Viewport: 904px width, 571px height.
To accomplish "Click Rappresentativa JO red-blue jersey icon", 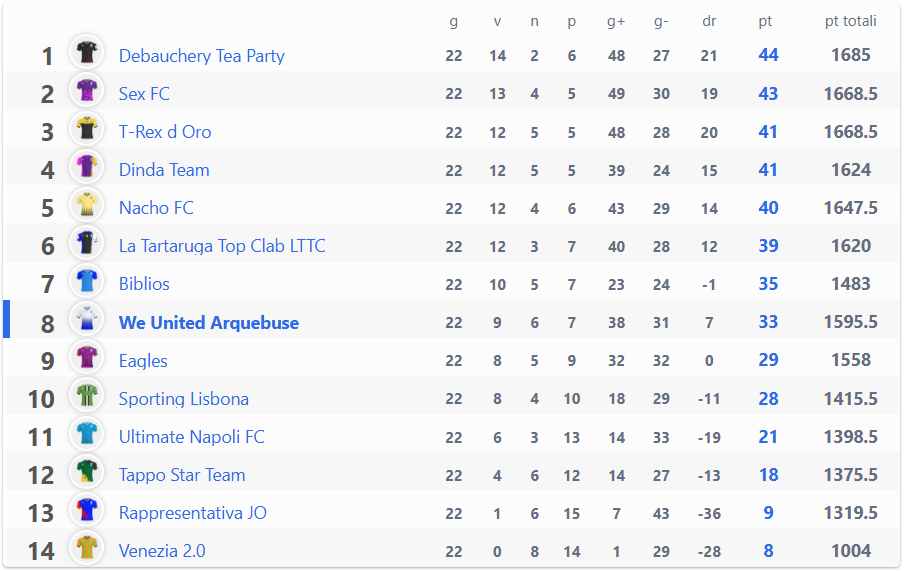I will pyautogui.click(x=86, y=509).
